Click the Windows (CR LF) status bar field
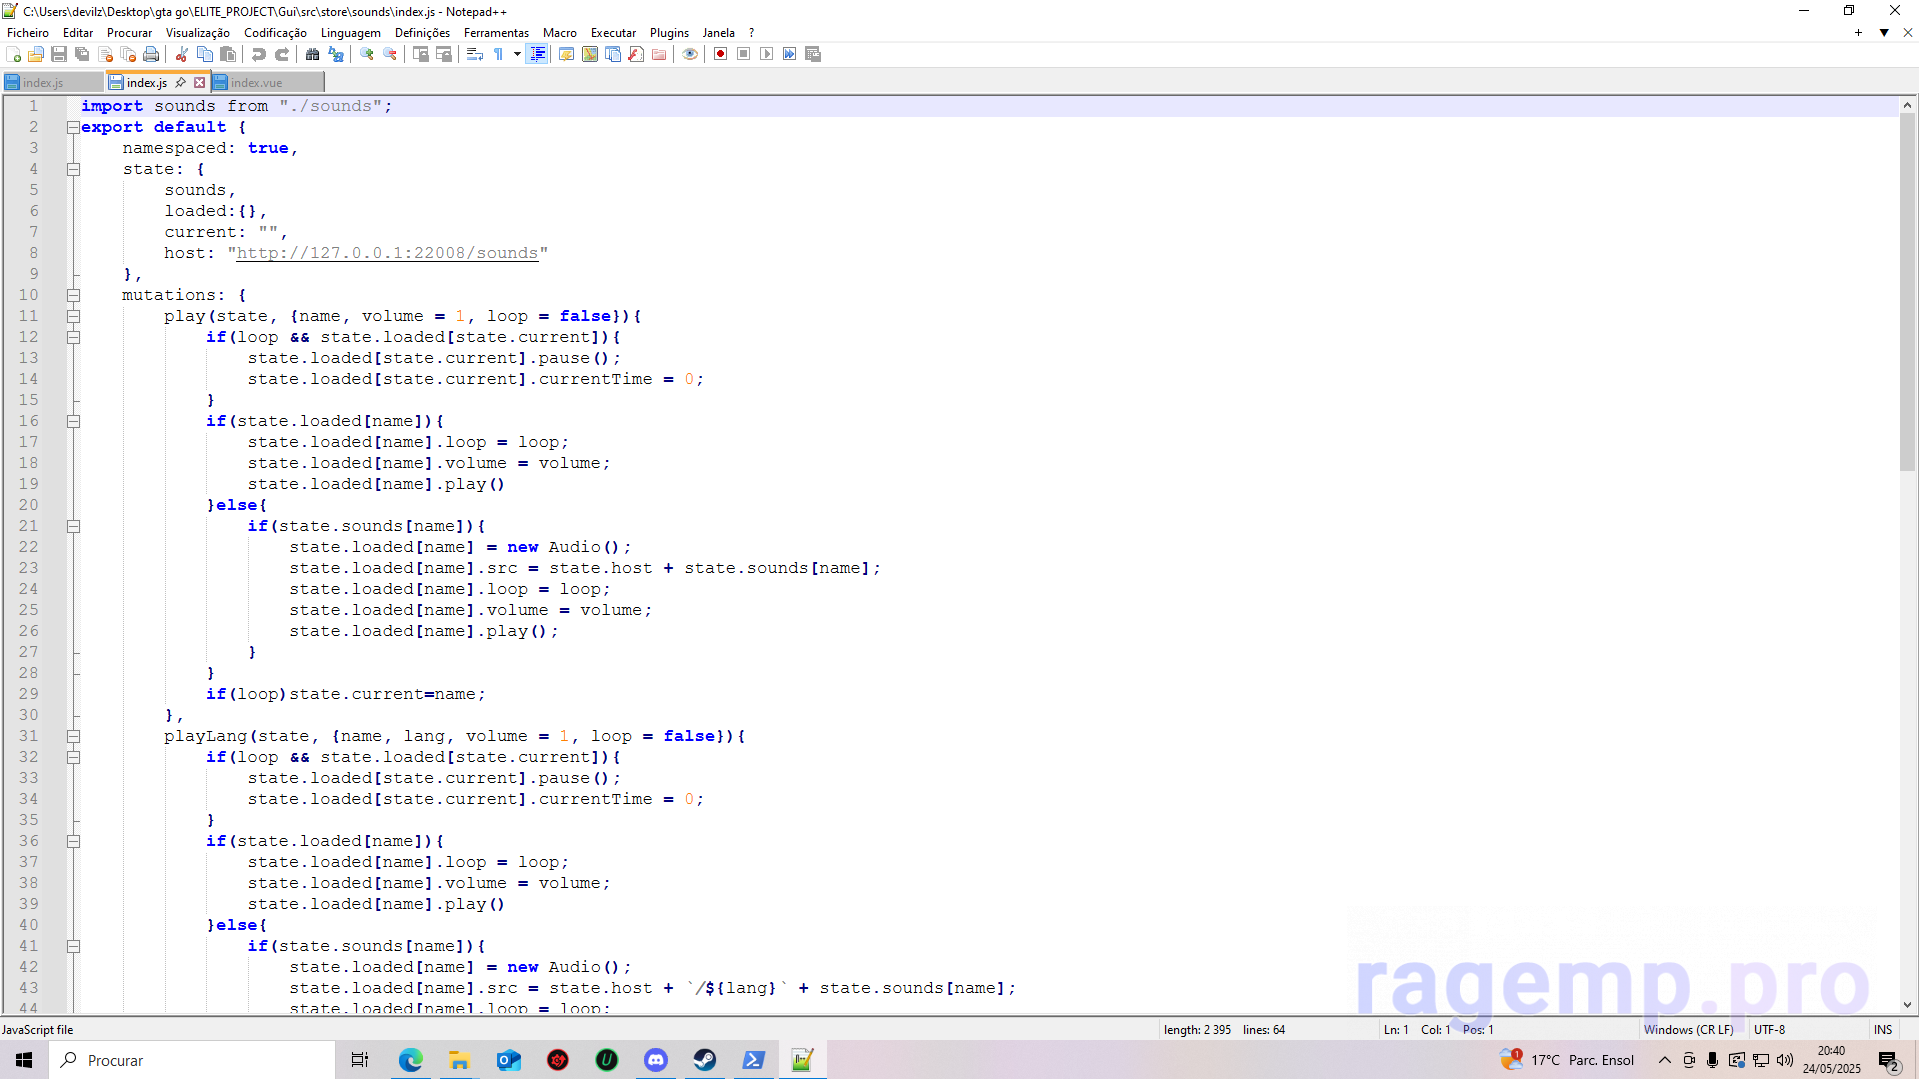 tap(1688, 1029)
